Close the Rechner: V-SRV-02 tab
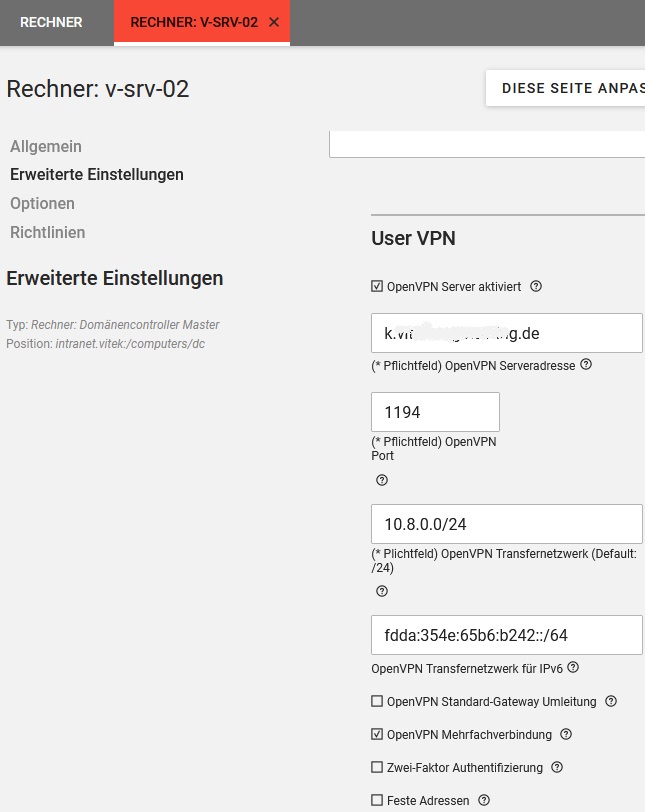The image size is (645, 812). (x=274, y=22)
